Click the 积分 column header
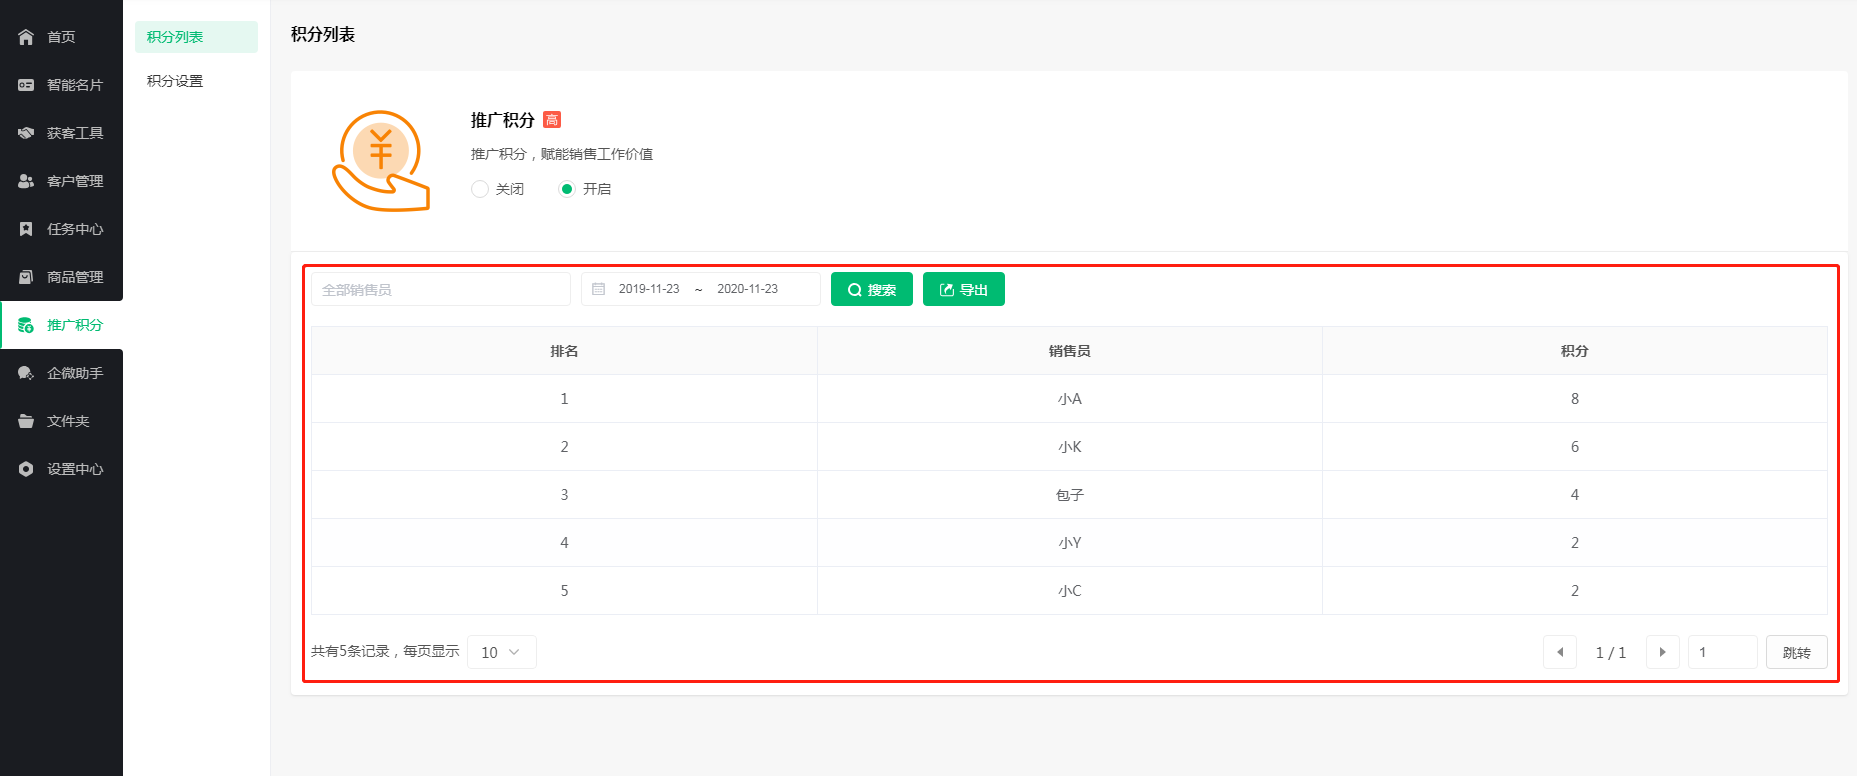 click(x=1575, y=351)
